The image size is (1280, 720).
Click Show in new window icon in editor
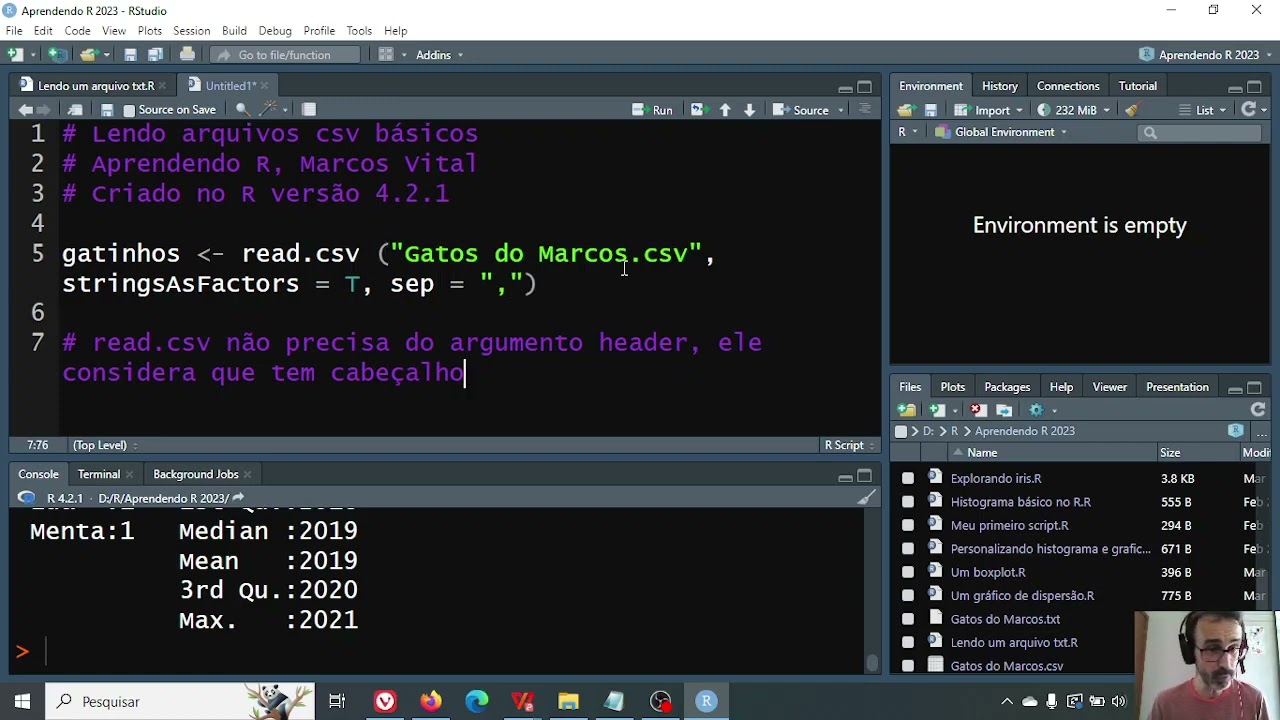(75, 110)
